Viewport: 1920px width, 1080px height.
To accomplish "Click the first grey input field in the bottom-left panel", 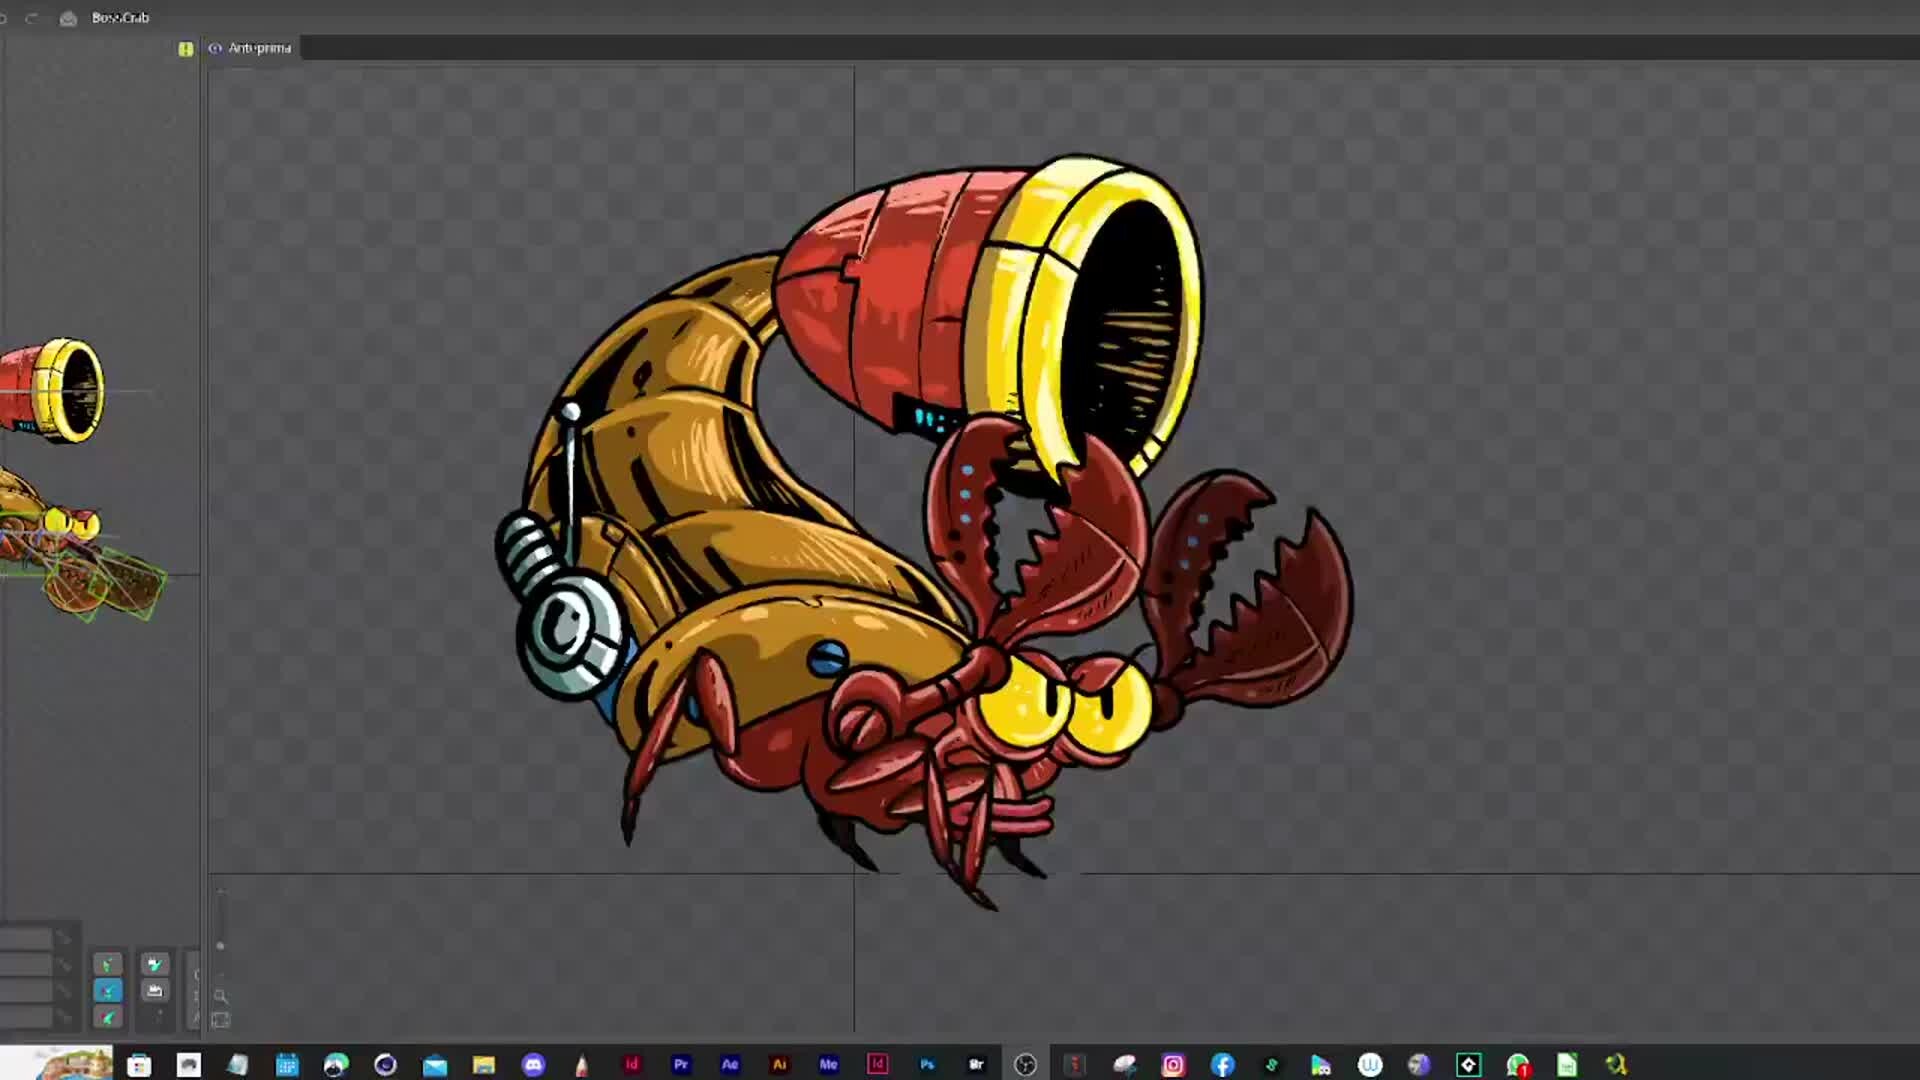I will (26, 939).
